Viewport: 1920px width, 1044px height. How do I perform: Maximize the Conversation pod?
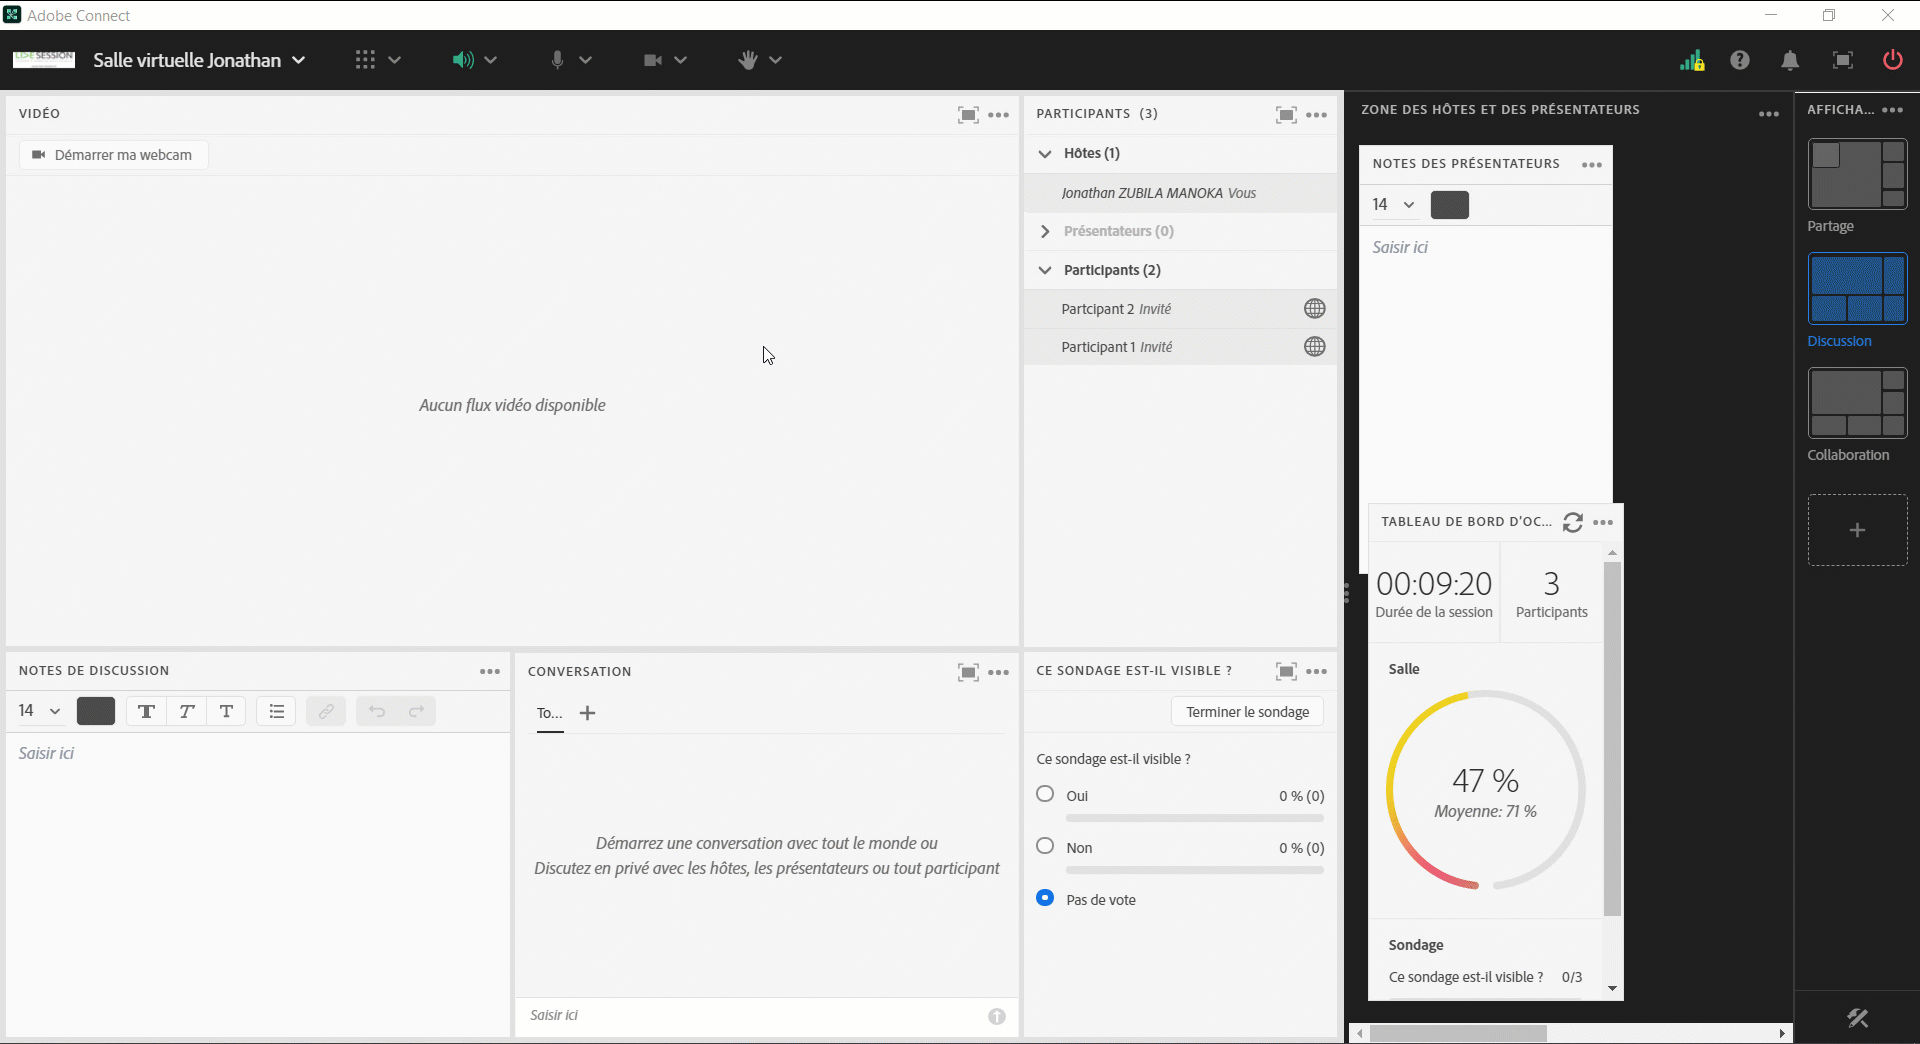click(968, 672)
